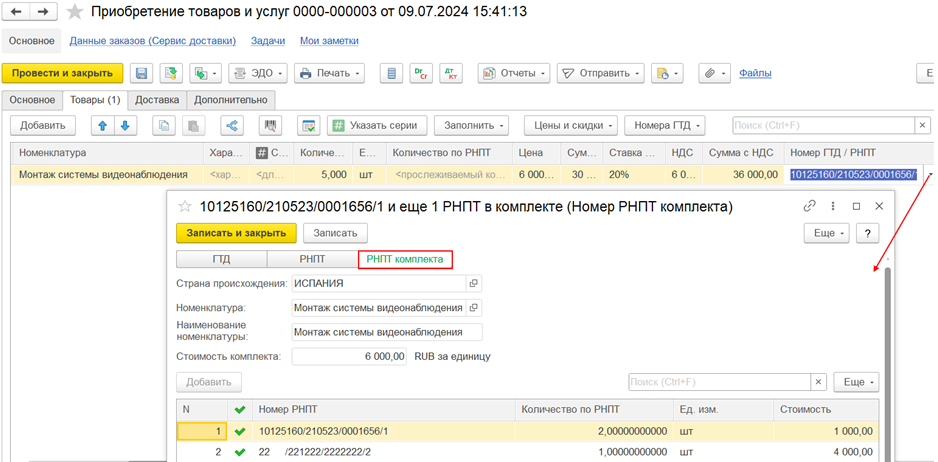Open the РНПТ list Еще dropdown
Screen dimensions: 938x462
[857, 382]
